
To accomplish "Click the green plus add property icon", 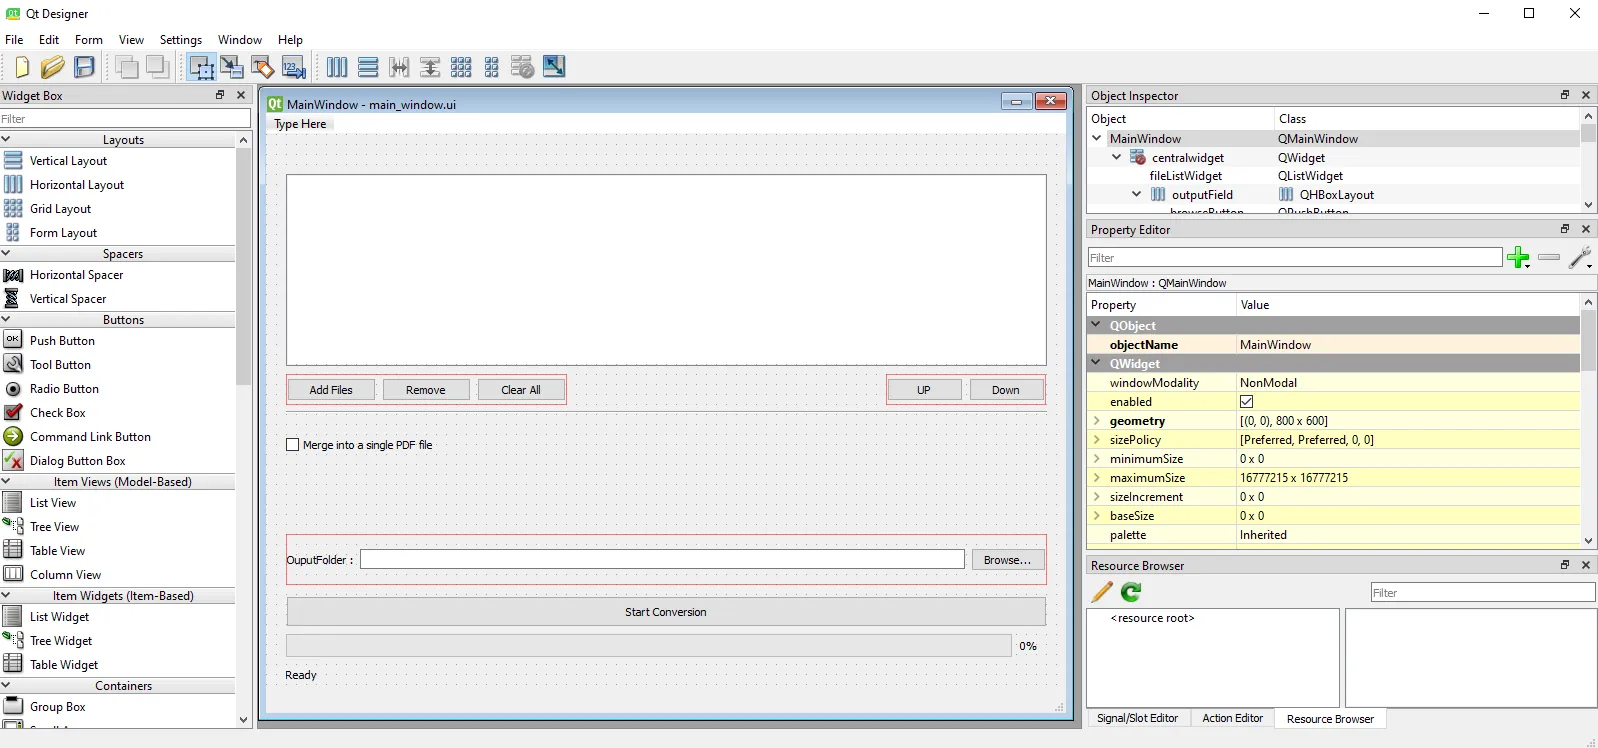I will pyautogui.click(x=1518, y=258).
